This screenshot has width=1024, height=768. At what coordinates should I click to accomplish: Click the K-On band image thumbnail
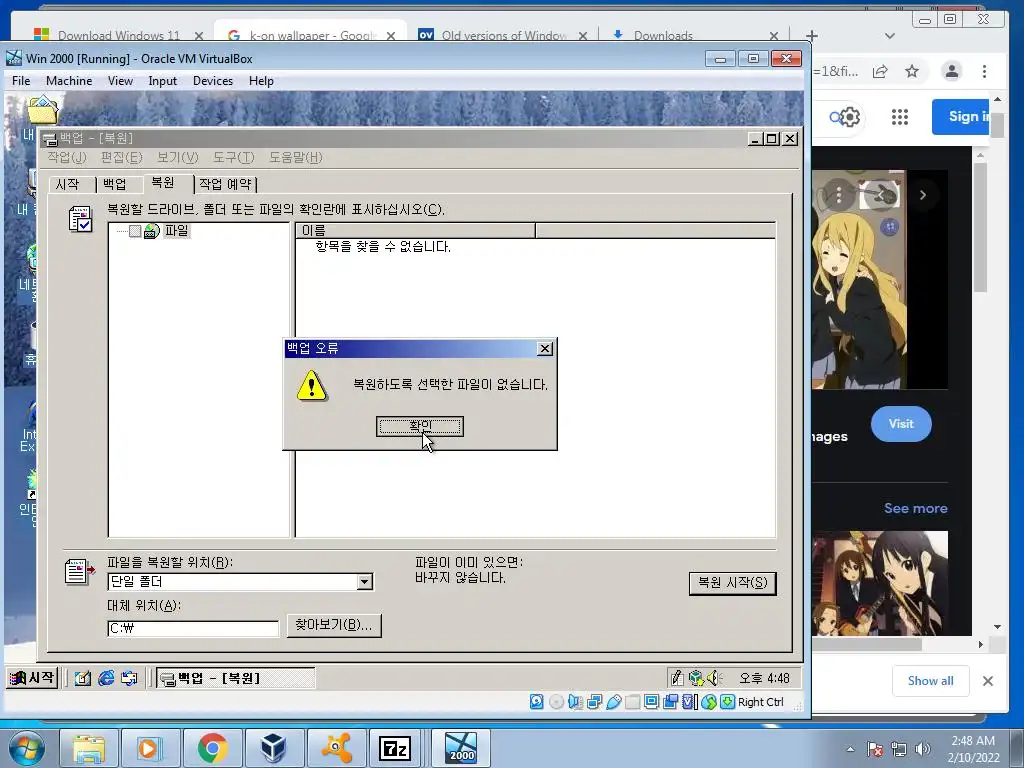(x=880, y=583)
